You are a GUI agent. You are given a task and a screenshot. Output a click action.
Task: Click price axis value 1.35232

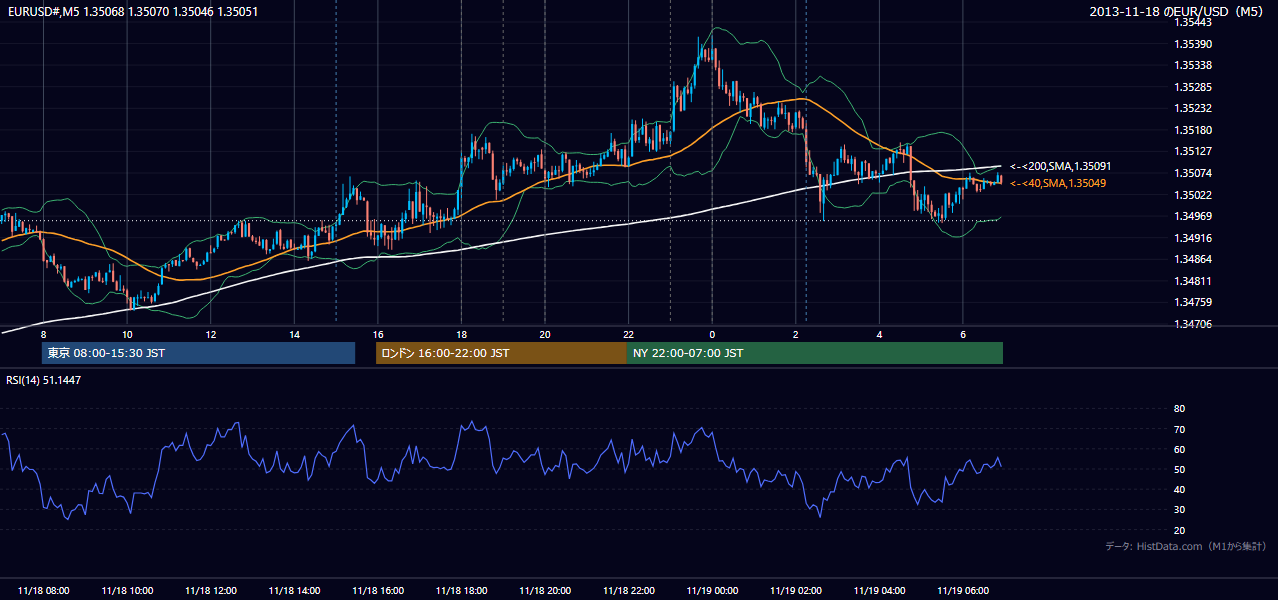tap(1192, 108)
